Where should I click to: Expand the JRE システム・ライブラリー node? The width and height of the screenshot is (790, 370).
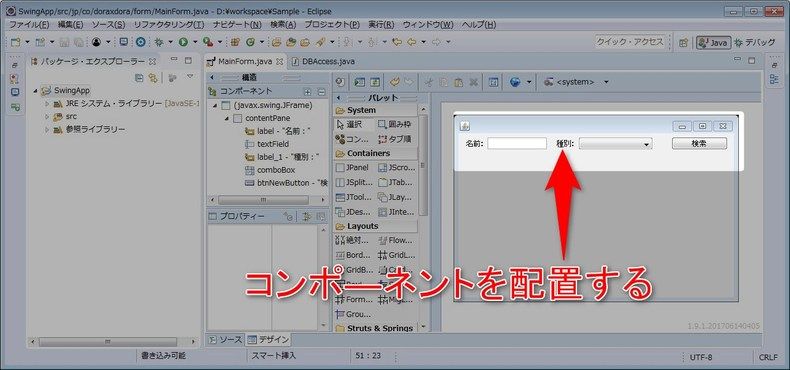[47, 104]
